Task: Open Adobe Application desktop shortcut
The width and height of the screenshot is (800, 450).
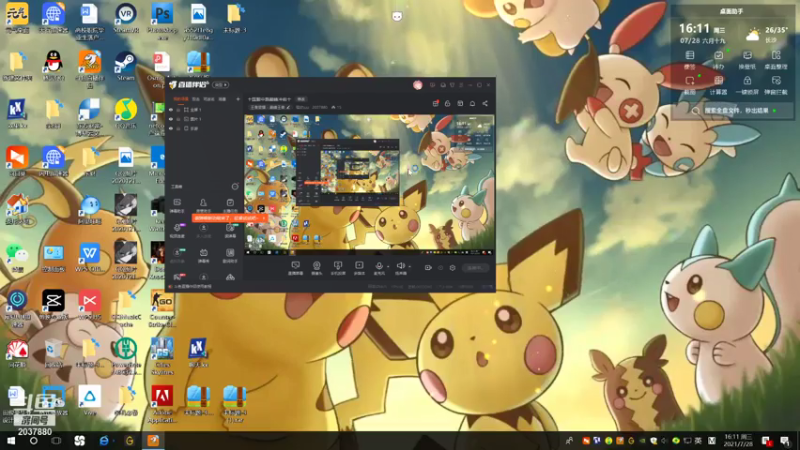Action: 162,404
